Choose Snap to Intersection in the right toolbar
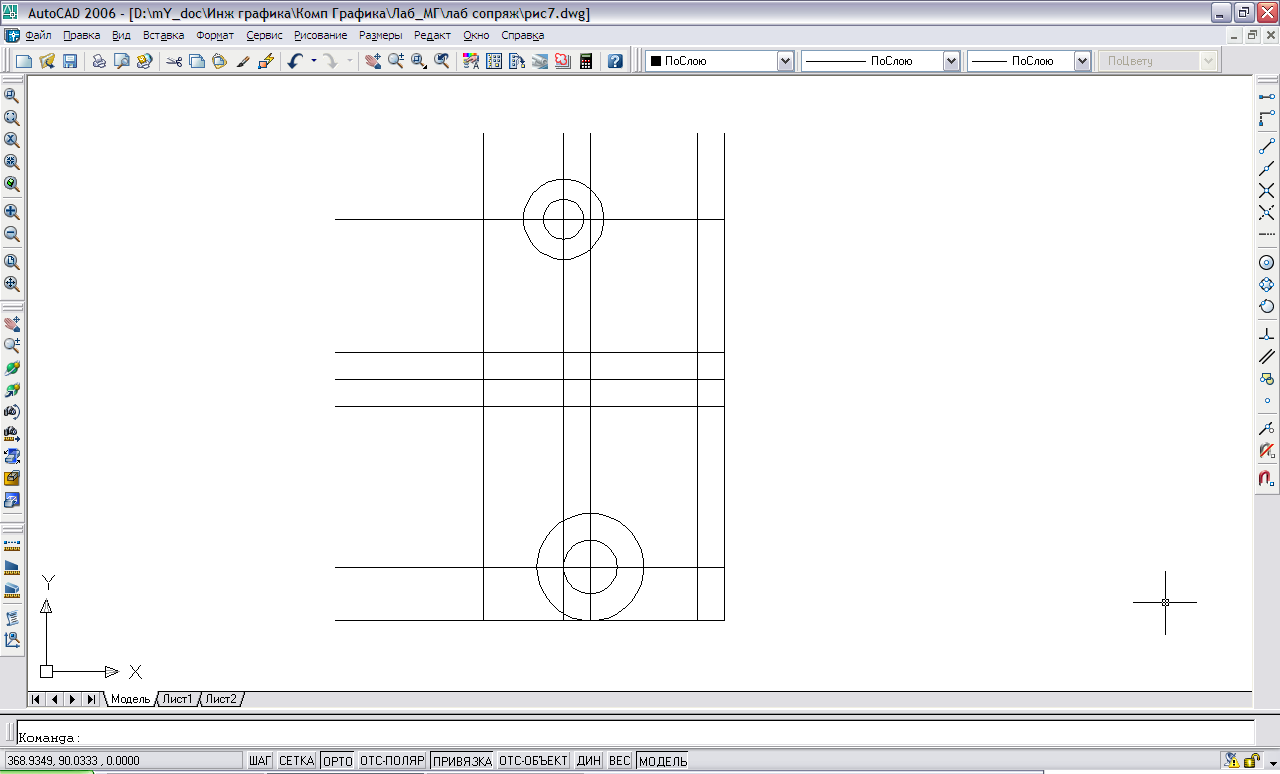This screenshot has height=774, width=1280. [x=1267, y=190]
